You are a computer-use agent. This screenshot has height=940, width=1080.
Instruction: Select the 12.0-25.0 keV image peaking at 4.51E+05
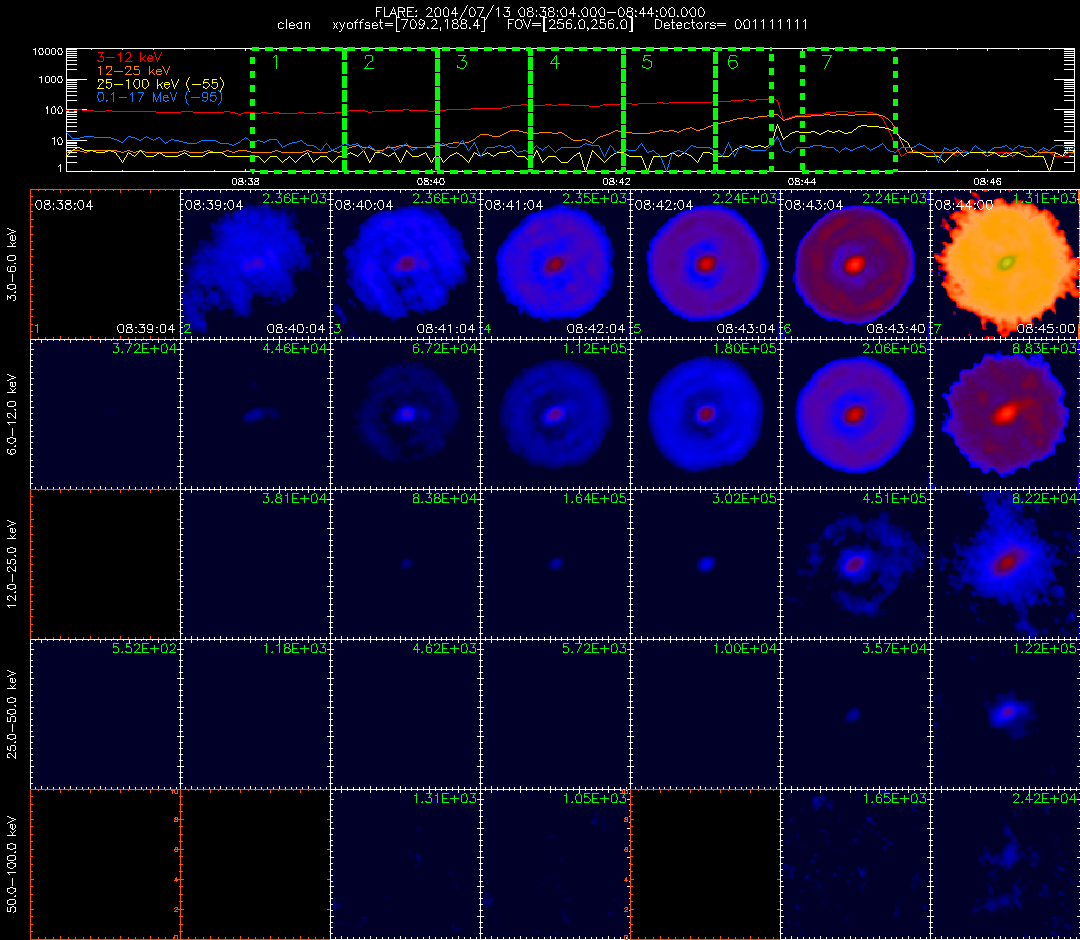855,563
